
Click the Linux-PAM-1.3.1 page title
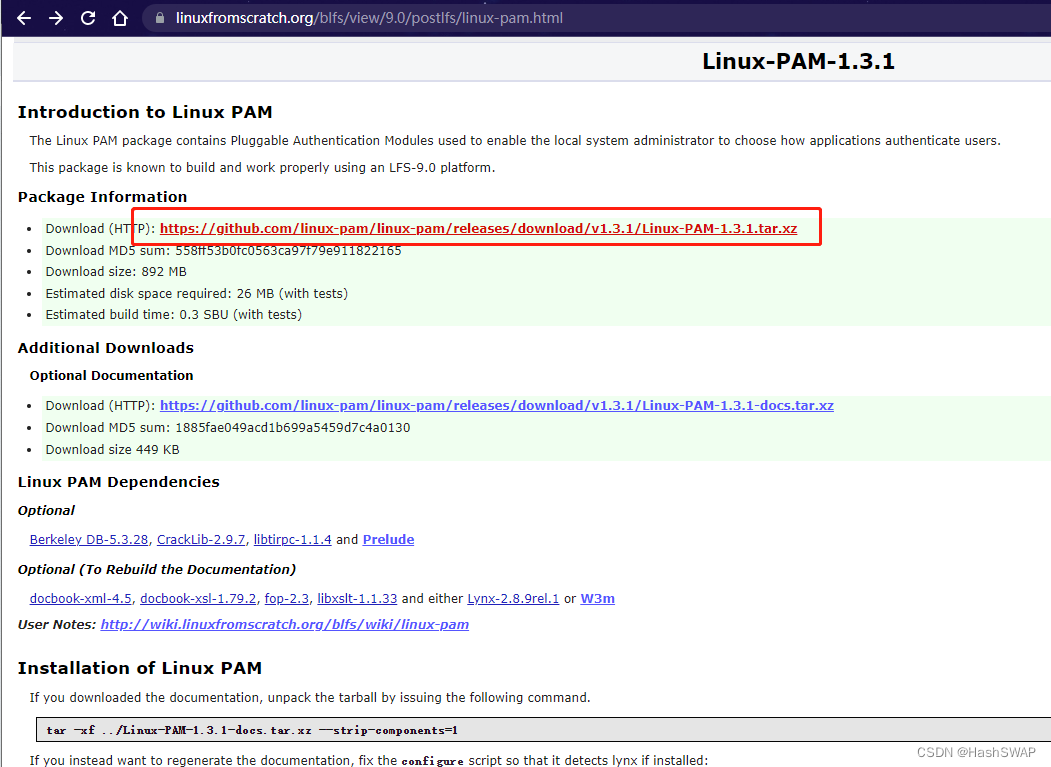(798, 62)
